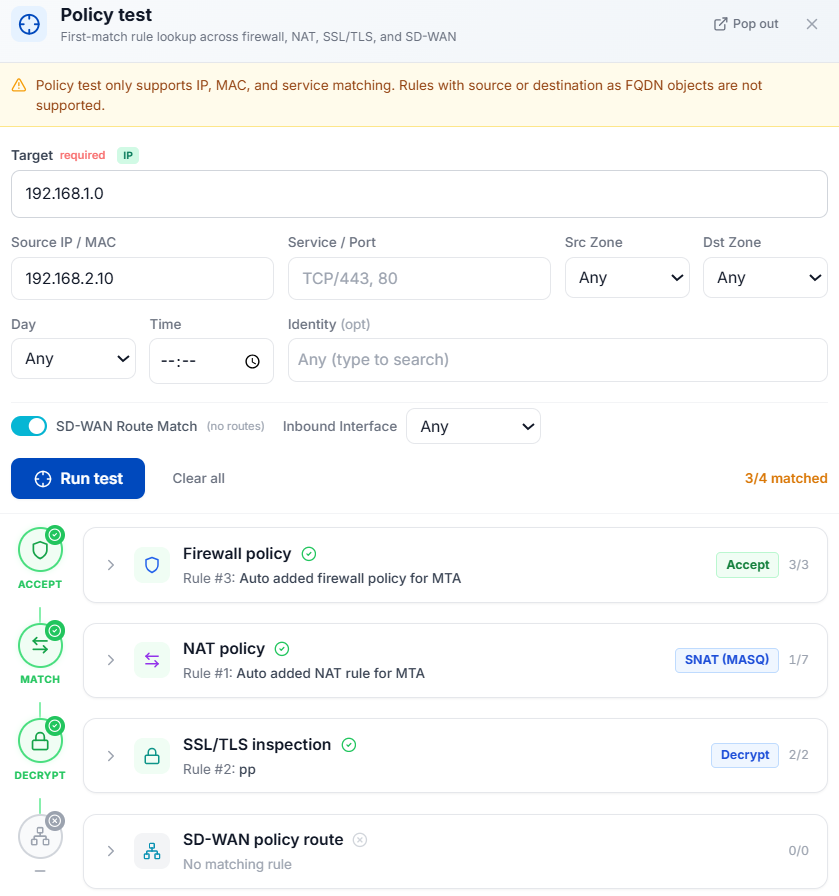Select the Day dropdown
This screenshot has width=839, height=896.
pyautogui.click(x=73, y=359)
